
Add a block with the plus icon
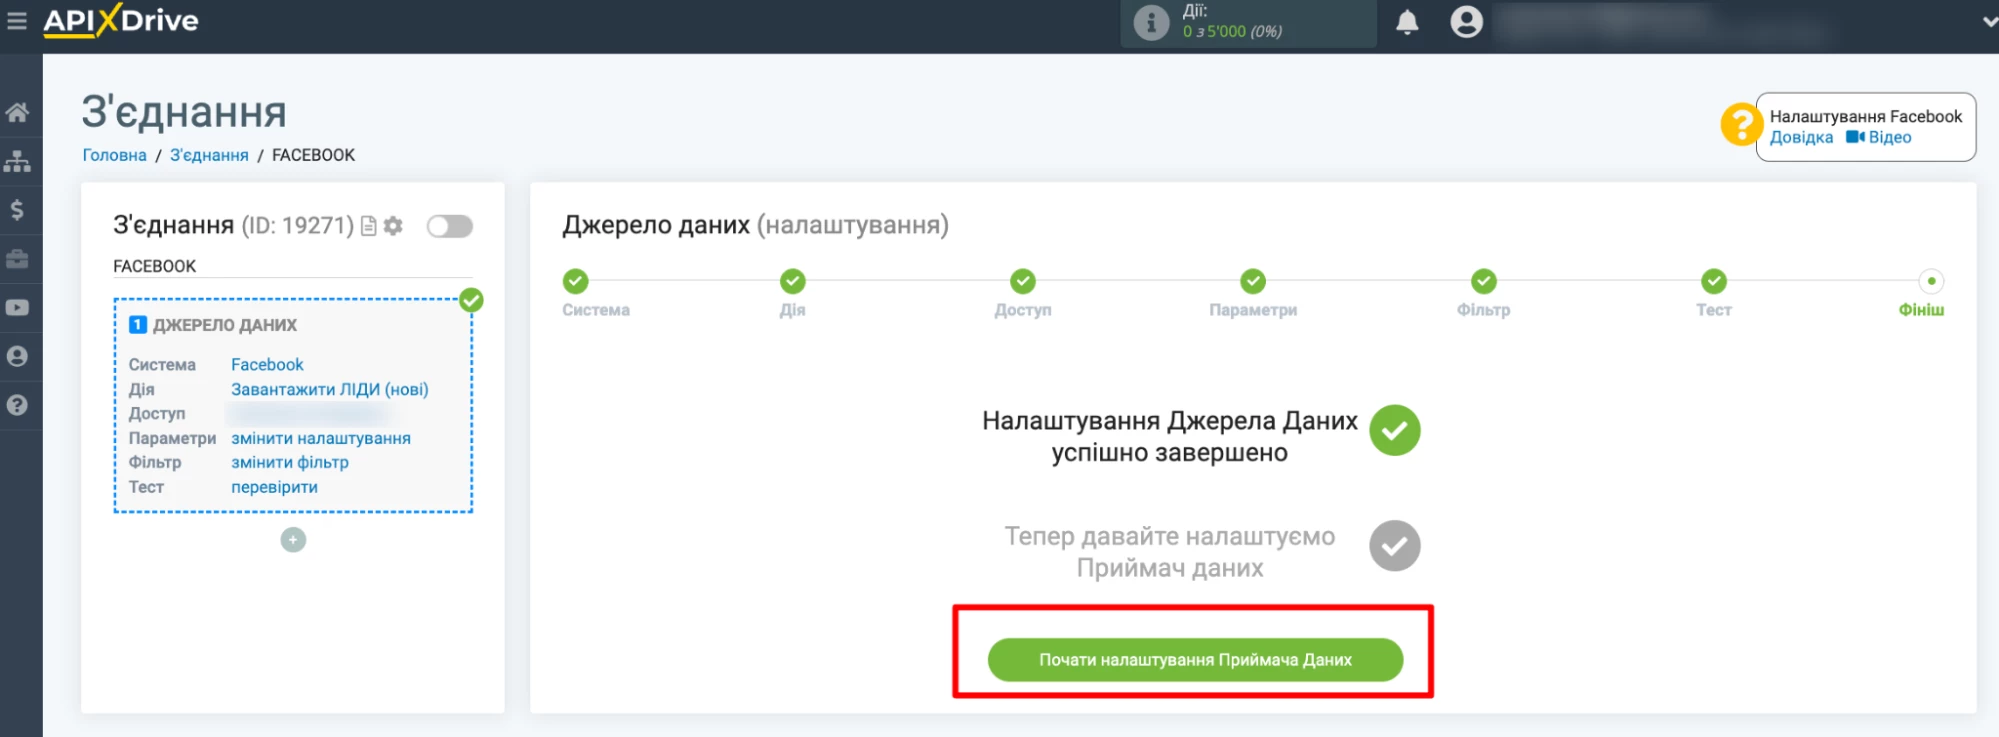point(293,540)
